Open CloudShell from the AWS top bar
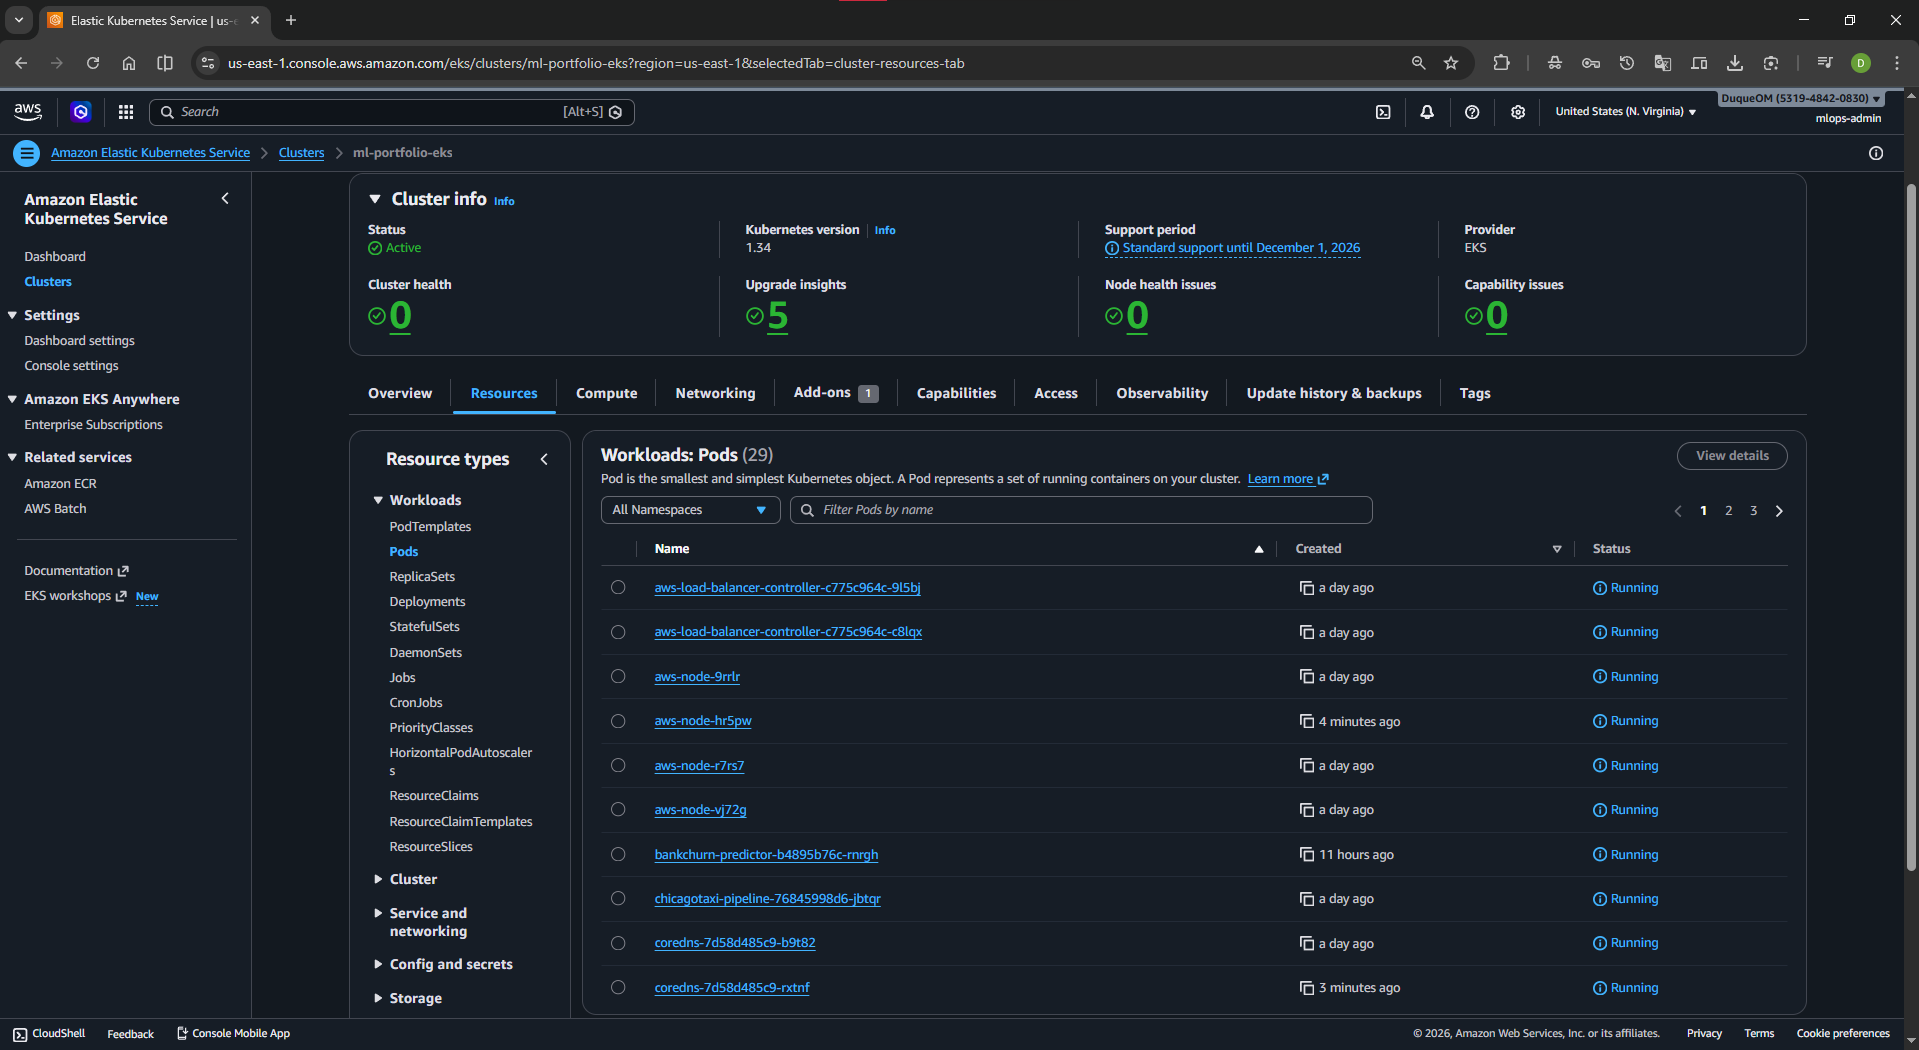The image size is (1919, 1050). click(x=1383, y=112)
